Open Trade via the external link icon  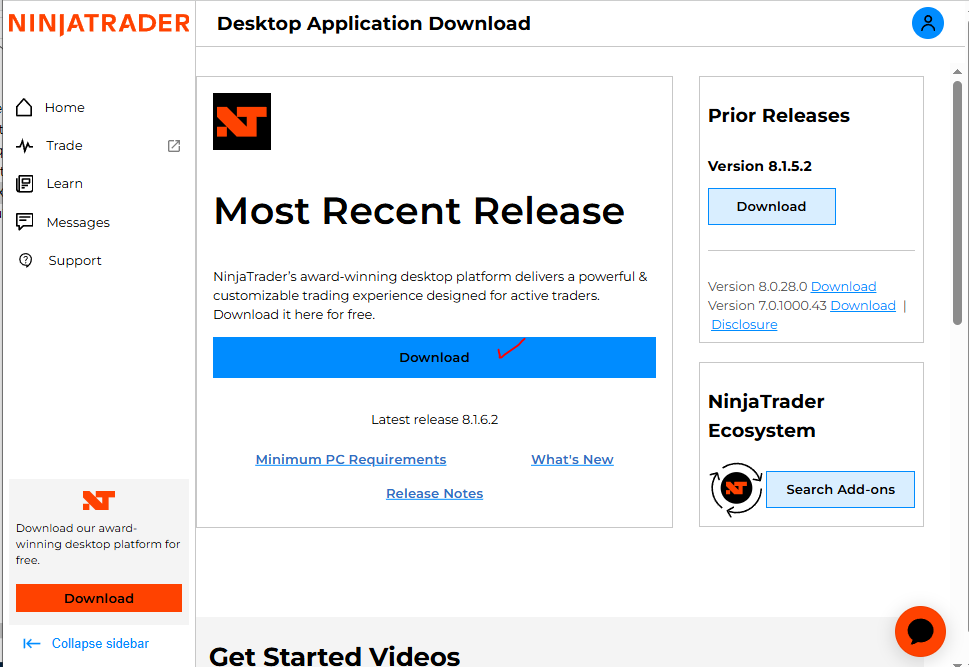coord(174,146)
